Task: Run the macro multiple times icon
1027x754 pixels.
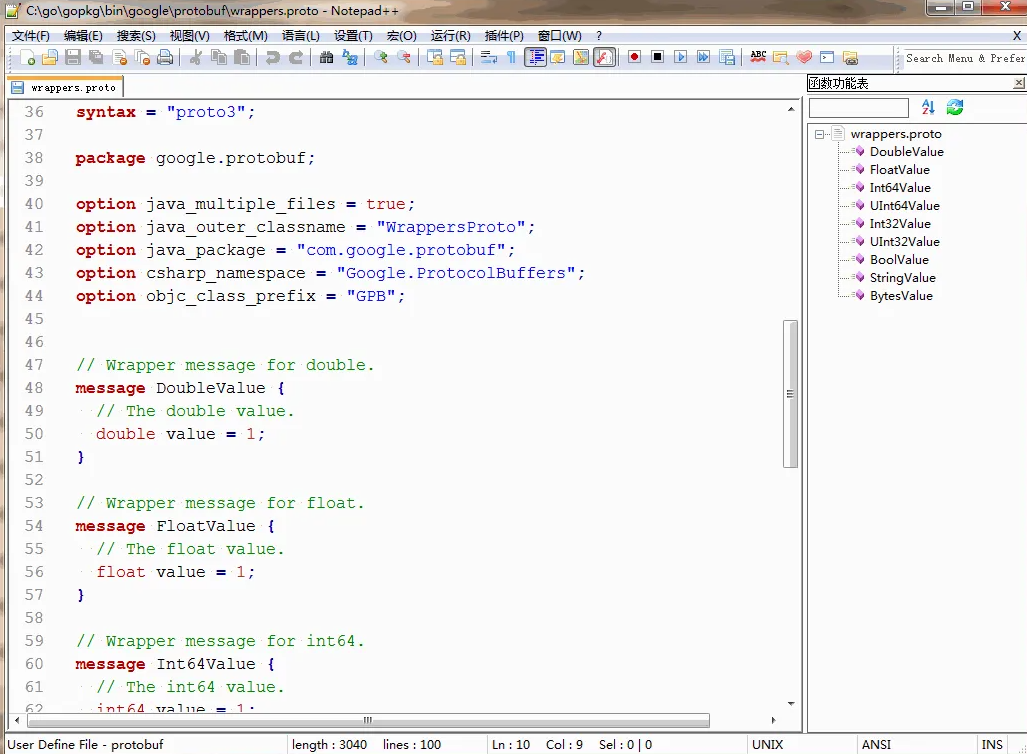Action: coord(703,57)
